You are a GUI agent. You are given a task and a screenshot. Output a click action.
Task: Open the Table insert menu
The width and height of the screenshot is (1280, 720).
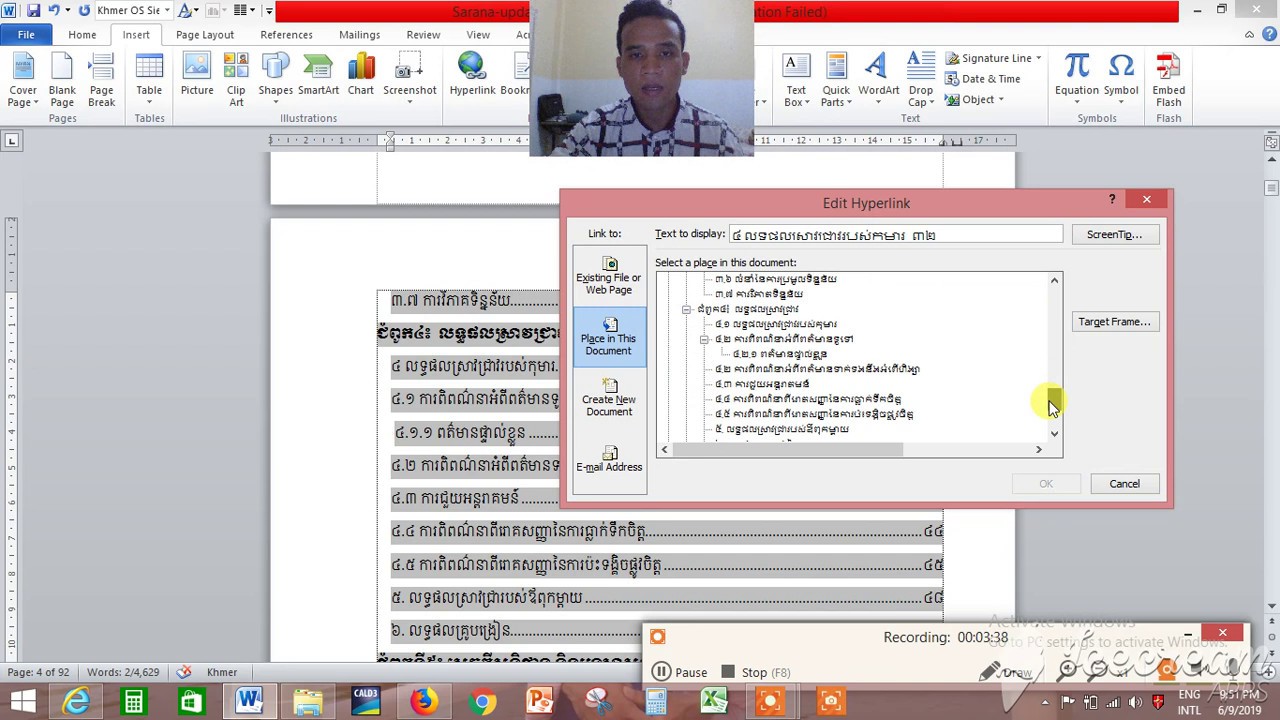[x=149, y=81]
